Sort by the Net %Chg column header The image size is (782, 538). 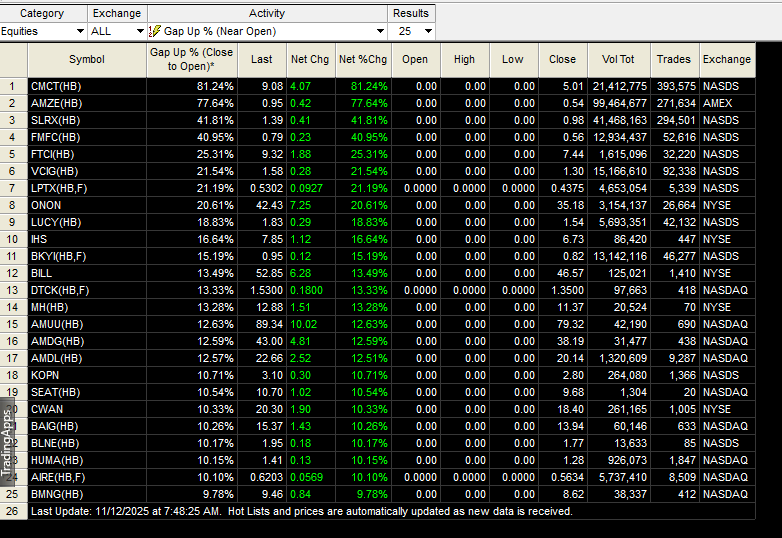point(363,59)
